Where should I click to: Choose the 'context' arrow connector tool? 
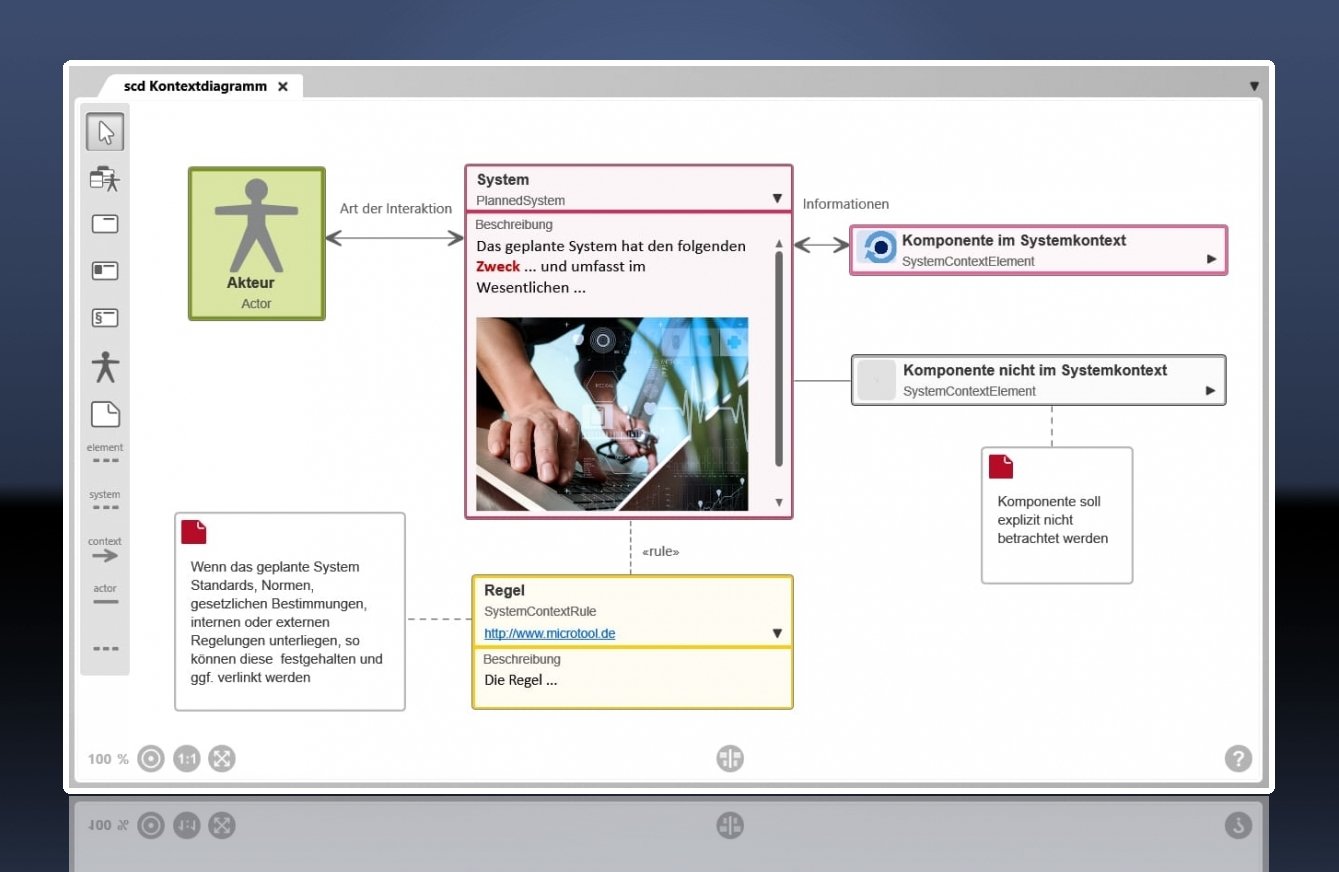click(105, 549)
